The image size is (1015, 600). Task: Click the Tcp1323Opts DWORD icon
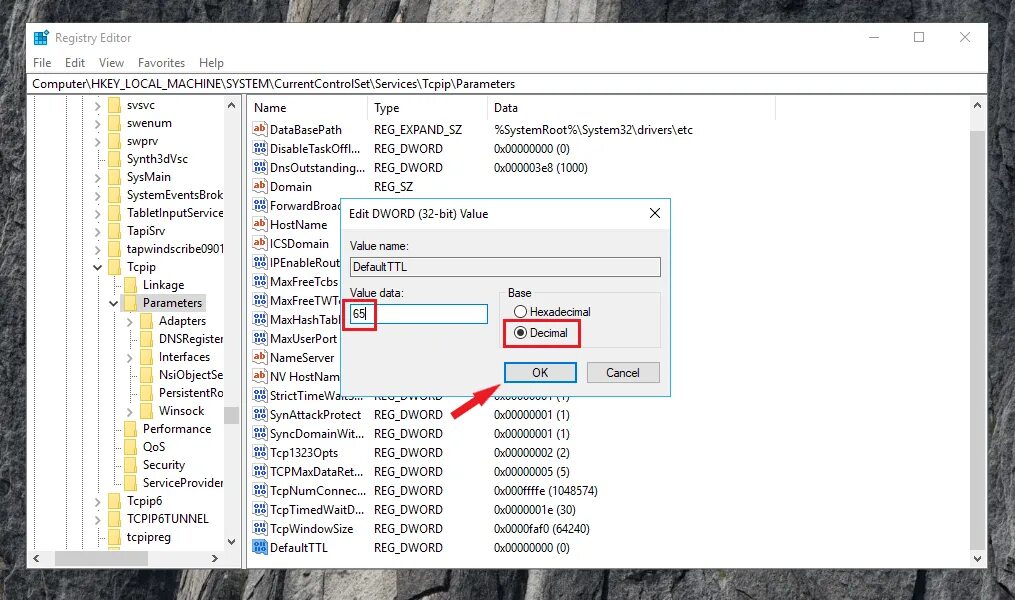(x=260, y=452)
